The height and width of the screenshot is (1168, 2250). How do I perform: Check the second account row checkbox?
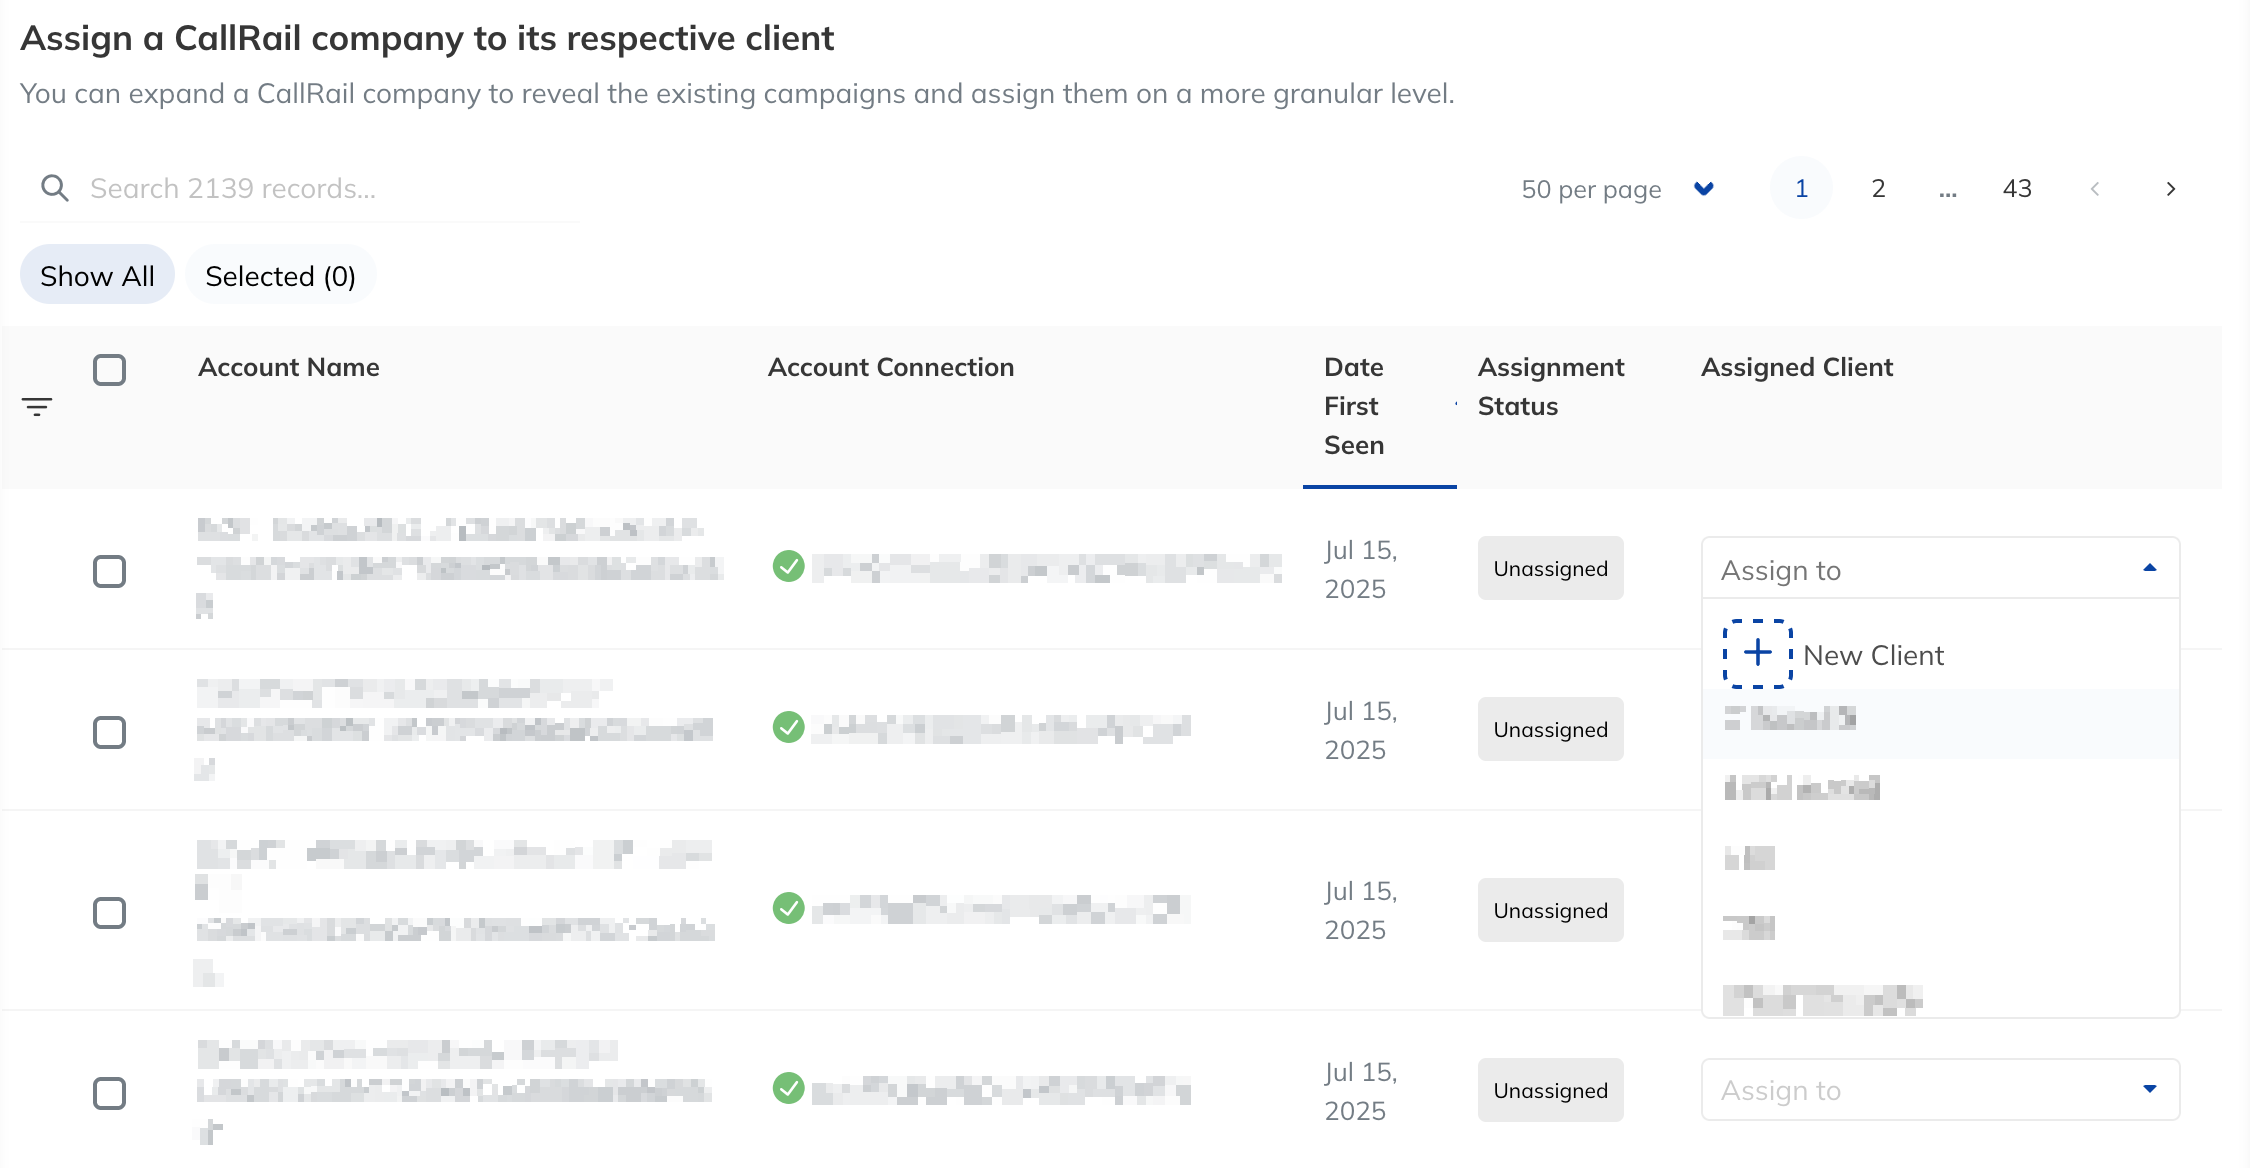[110, 733]
